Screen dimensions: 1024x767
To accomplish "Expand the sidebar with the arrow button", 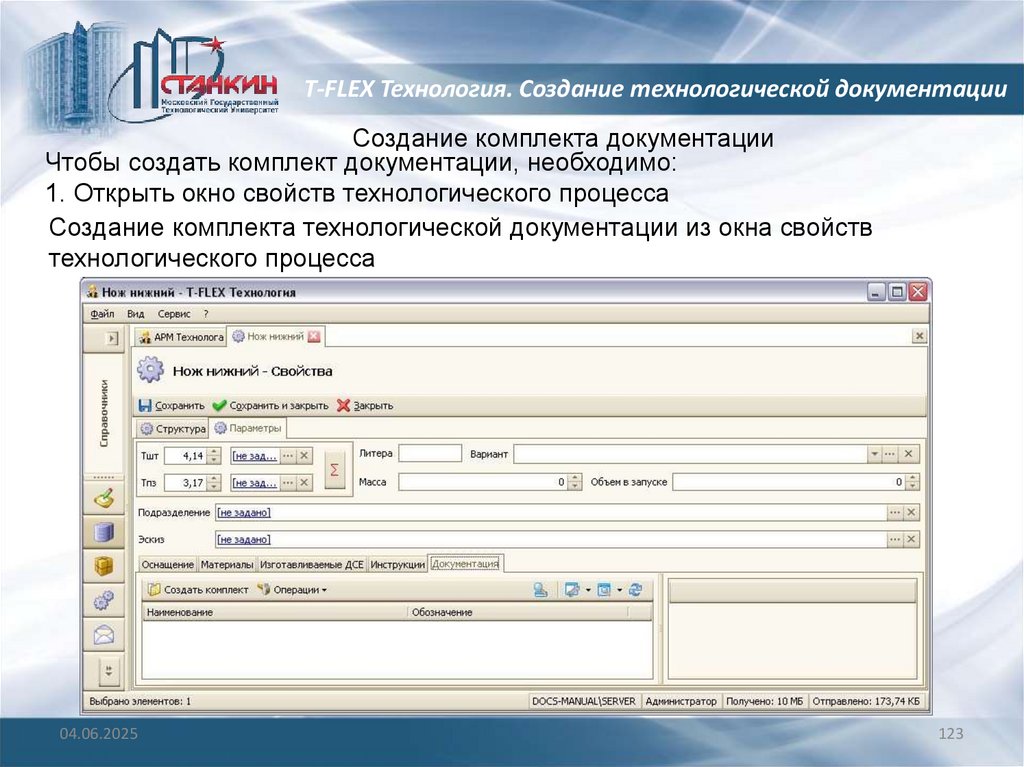I will click(112, 338).
